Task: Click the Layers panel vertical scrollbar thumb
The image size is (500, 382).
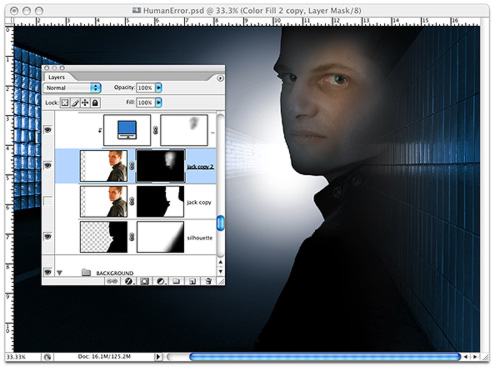Action: coord(220,223)
